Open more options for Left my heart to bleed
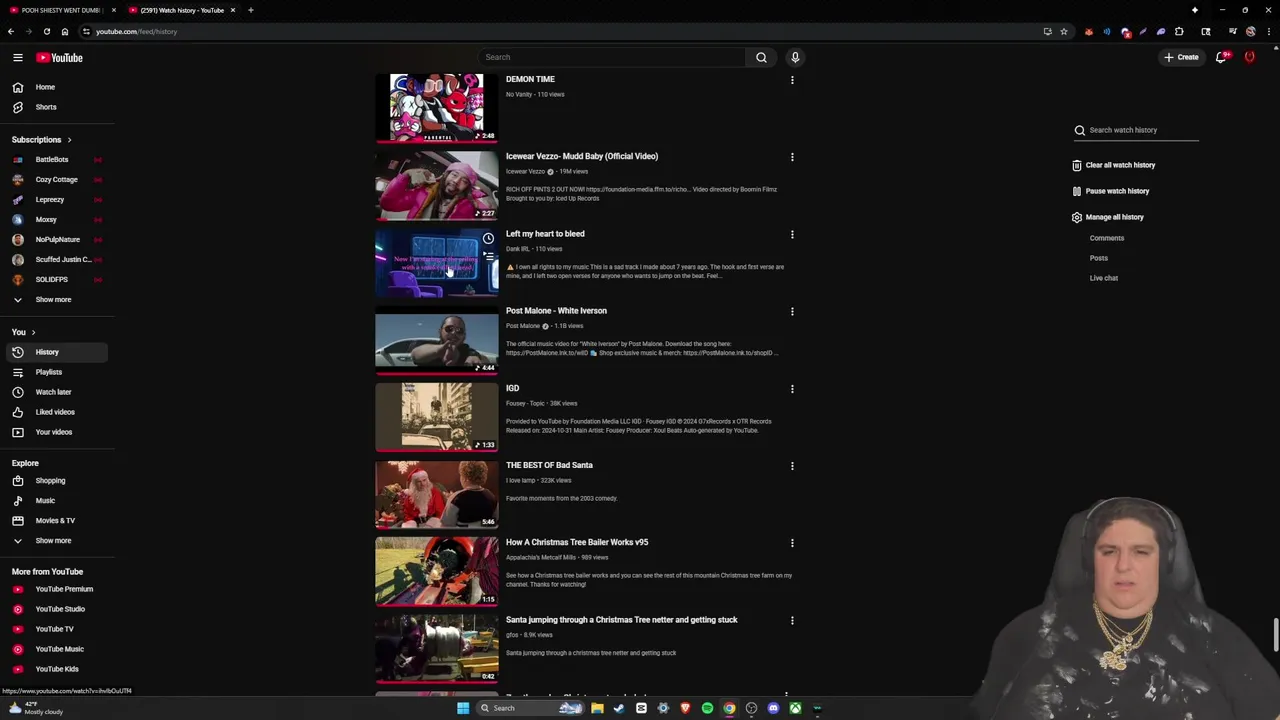This screenshot has width=1280, height=720. click(792, 235)
